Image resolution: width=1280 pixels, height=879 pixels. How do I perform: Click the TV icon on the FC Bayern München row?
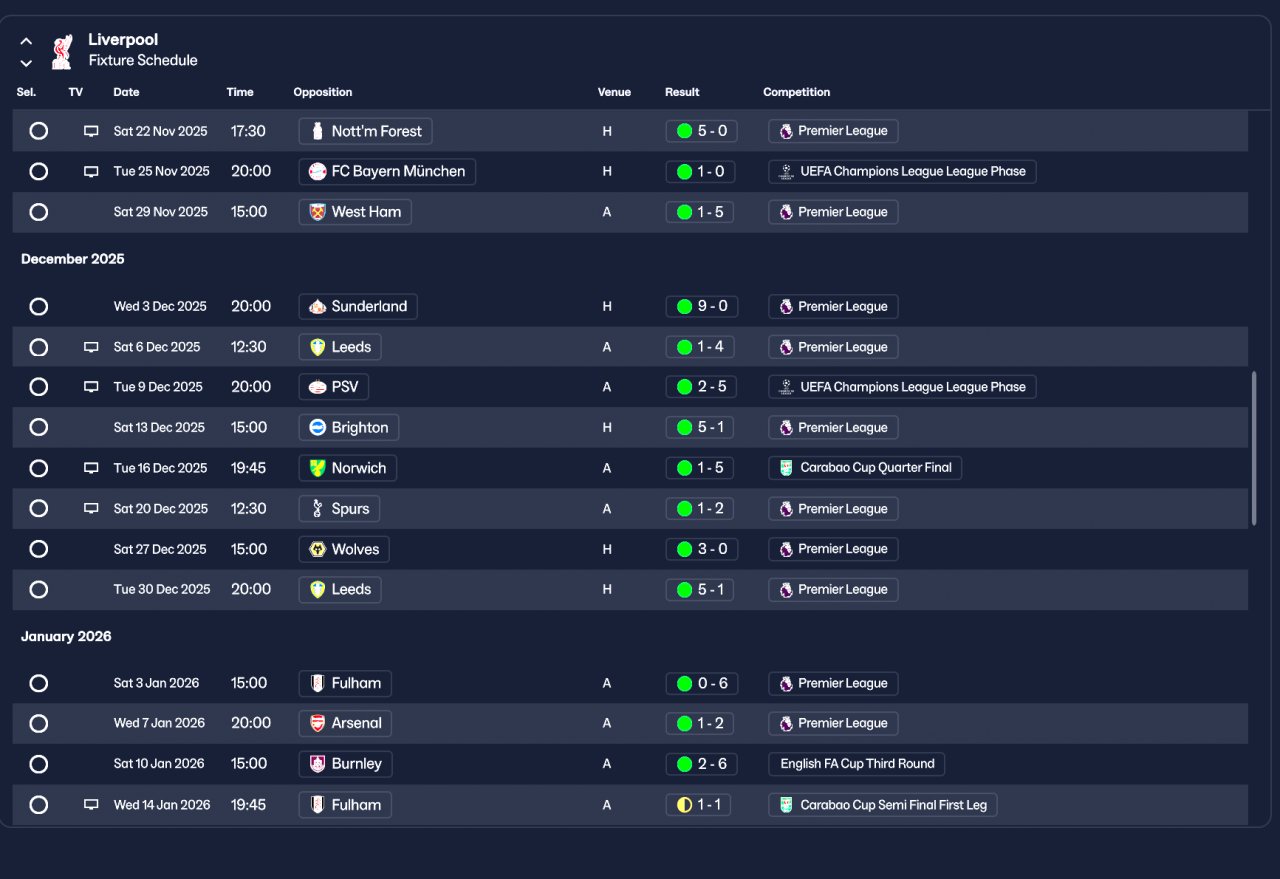(91, 171)
